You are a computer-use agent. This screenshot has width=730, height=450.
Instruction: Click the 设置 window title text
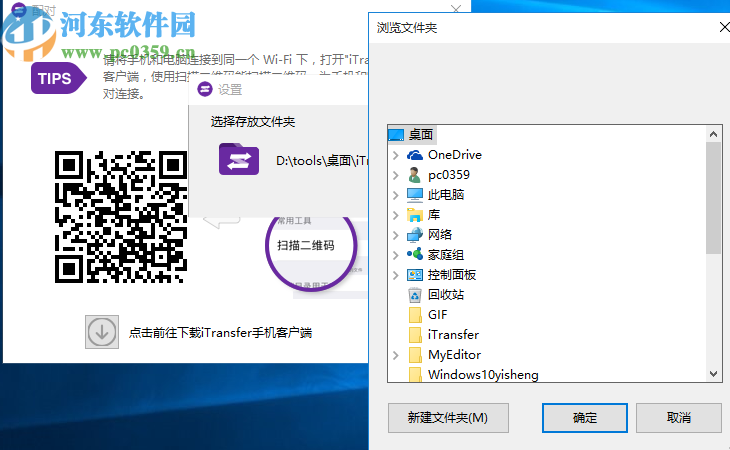tap(230, 89)
